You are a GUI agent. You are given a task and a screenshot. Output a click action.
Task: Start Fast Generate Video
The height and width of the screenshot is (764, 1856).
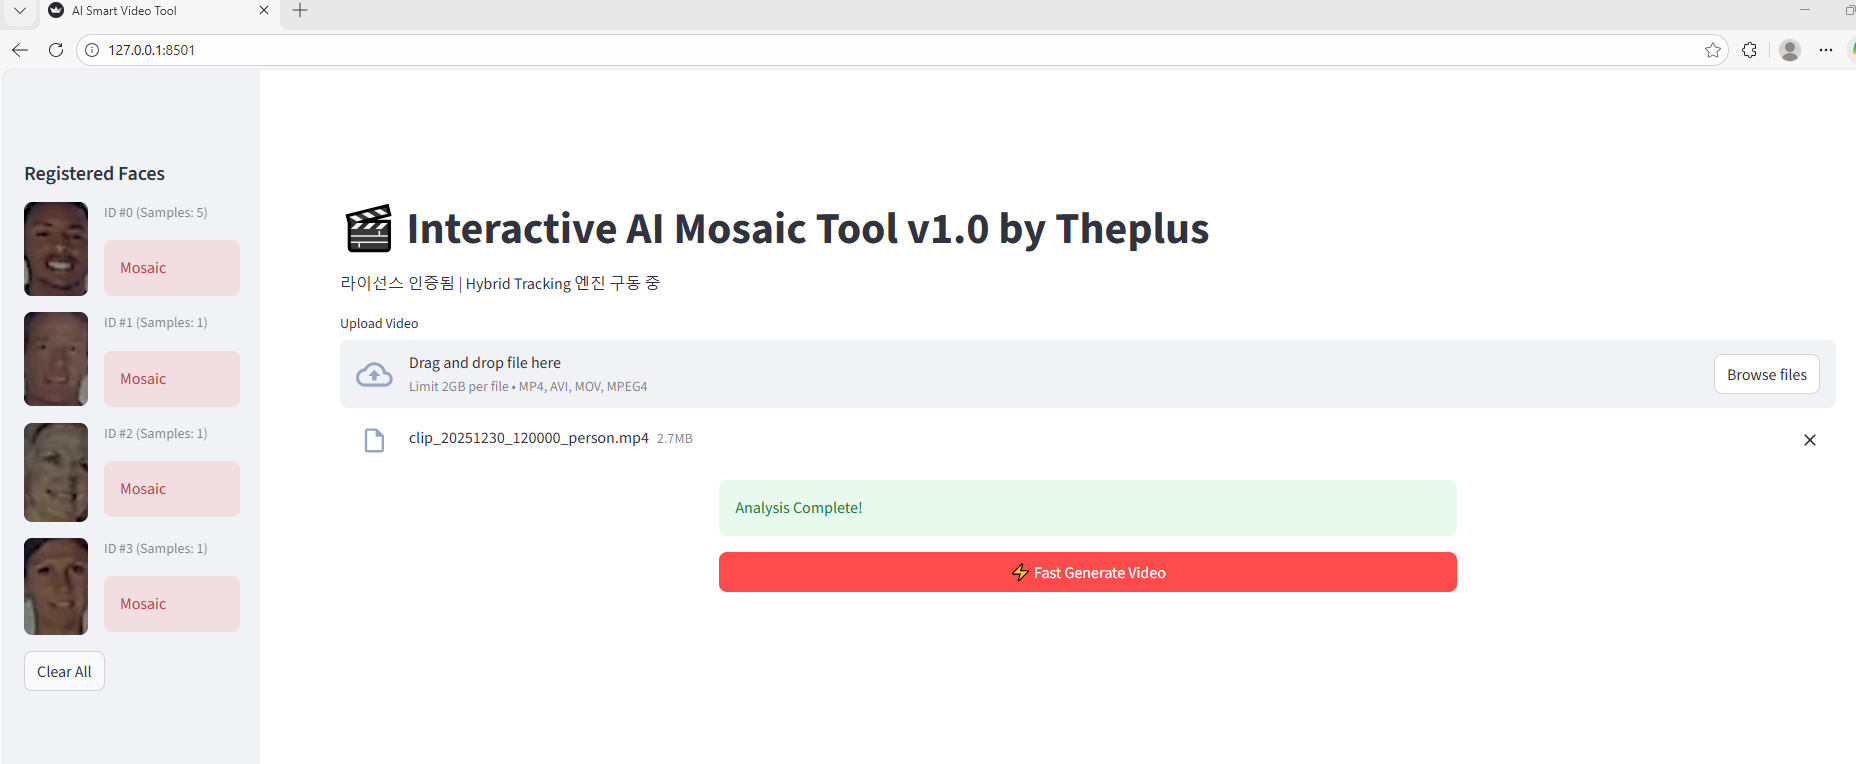[x=1088, y=572]
